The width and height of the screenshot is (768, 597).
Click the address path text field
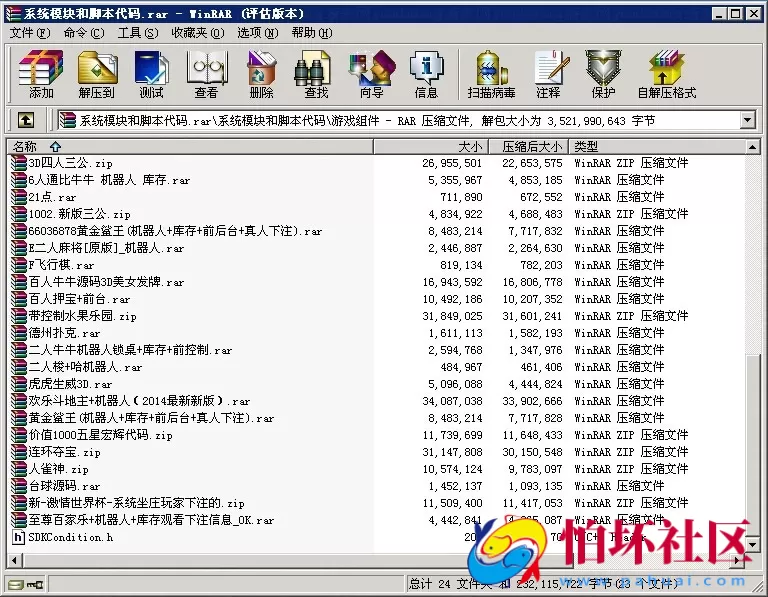(399, 120)
